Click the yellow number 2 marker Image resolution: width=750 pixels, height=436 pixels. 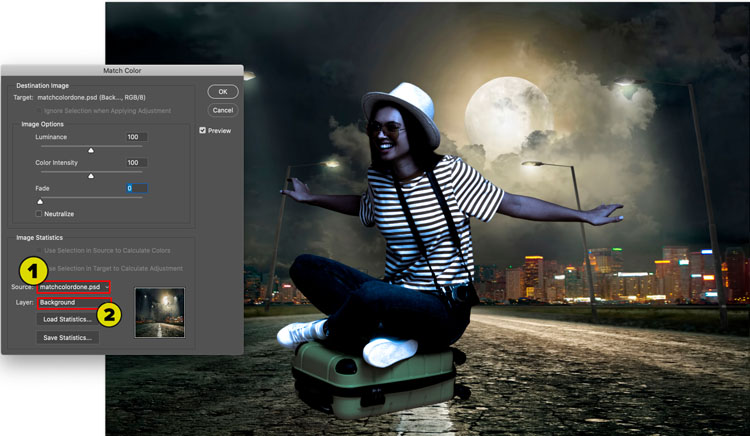coord(110,313)
